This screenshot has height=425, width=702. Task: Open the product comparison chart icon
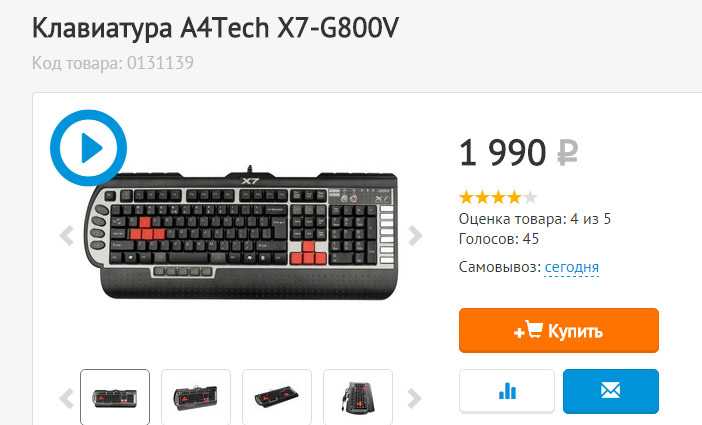coord(507,391)
